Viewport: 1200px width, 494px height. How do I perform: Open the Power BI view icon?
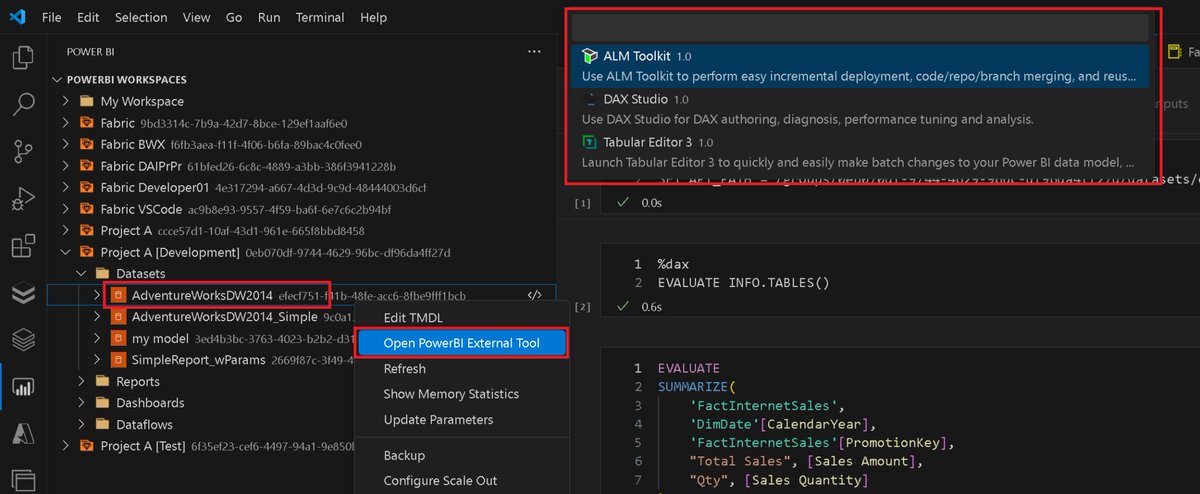(22, 387)
